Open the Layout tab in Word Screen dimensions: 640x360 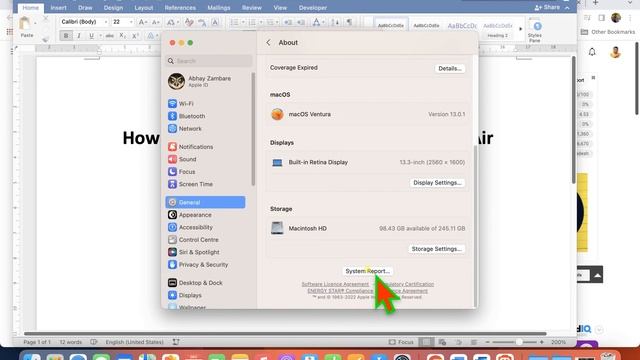point(144,8)
